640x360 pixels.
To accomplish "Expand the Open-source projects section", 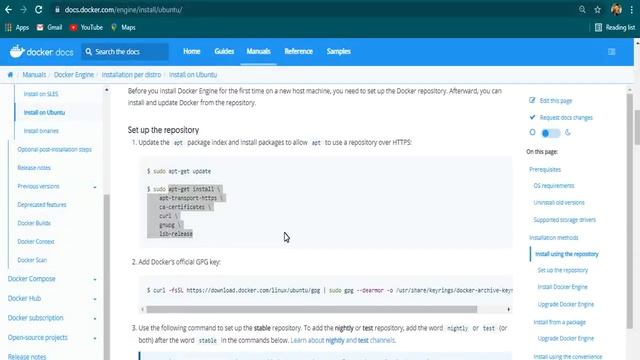I will (95, 338).
